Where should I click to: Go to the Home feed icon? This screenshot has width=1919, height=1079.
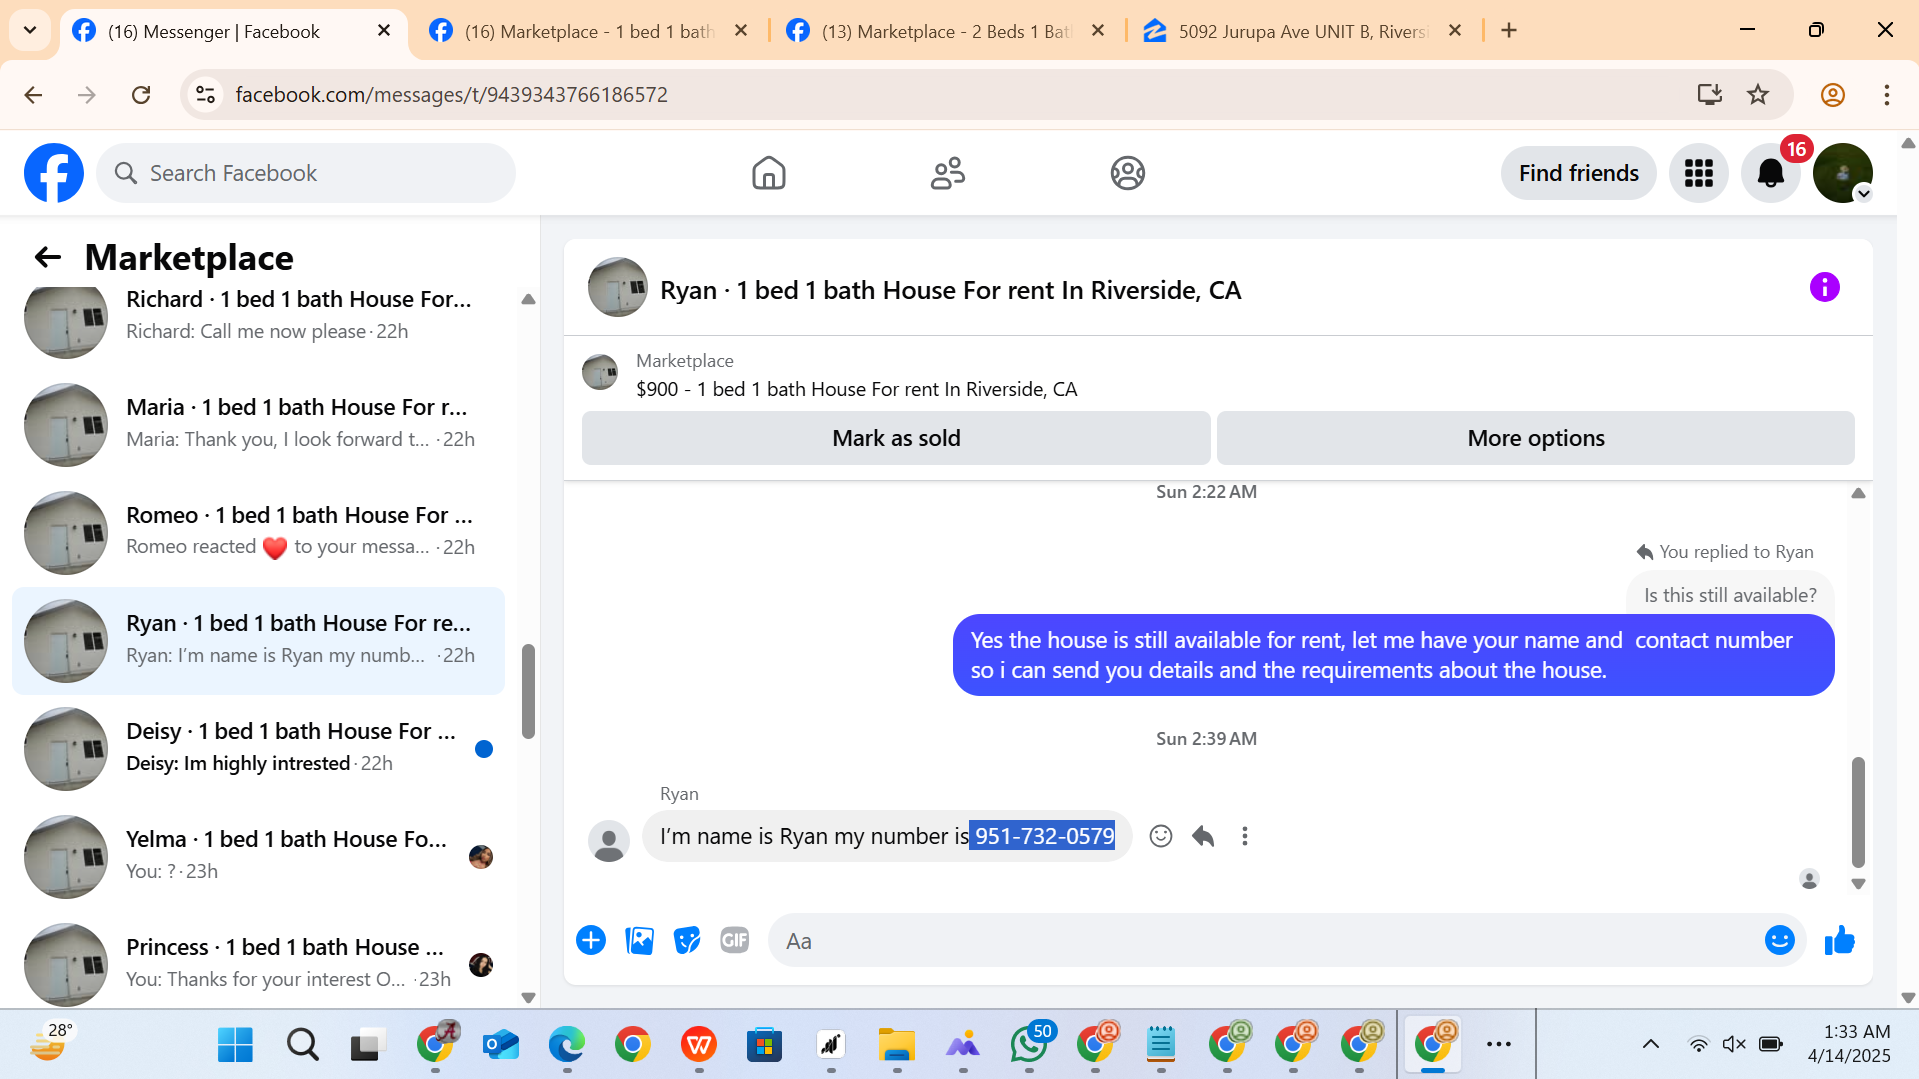[768, 173]
